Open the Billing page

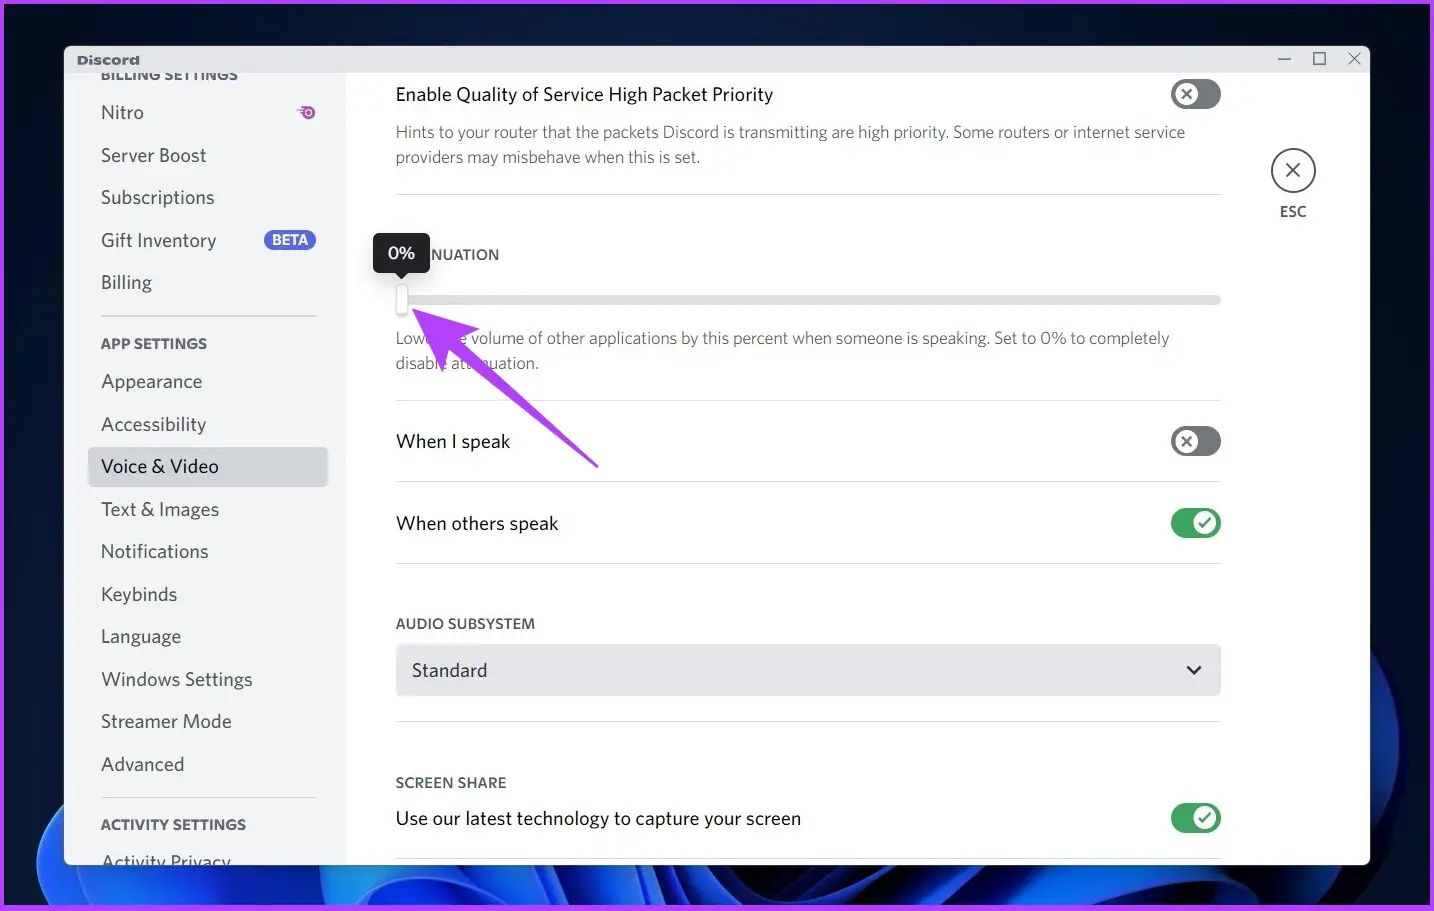127,283
